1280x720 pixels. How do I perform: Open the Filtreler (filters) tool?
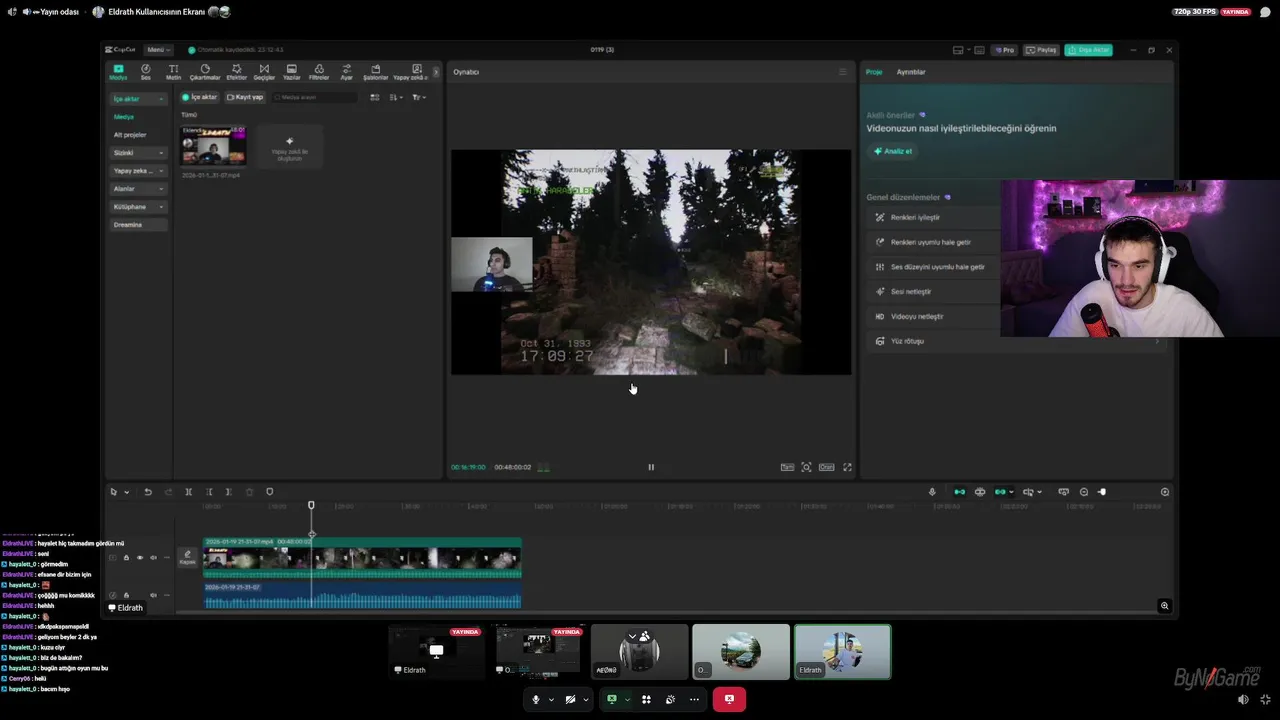(319, 72)
